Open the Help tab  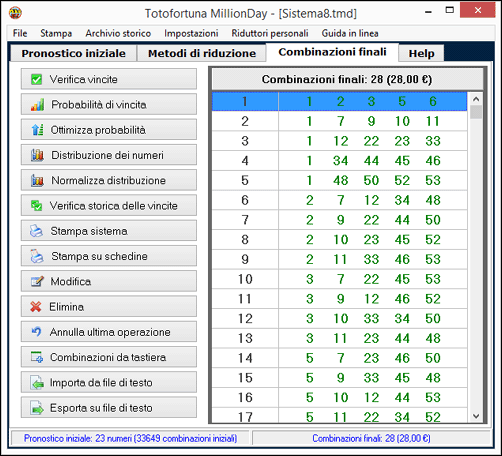(x=421, y=53)
